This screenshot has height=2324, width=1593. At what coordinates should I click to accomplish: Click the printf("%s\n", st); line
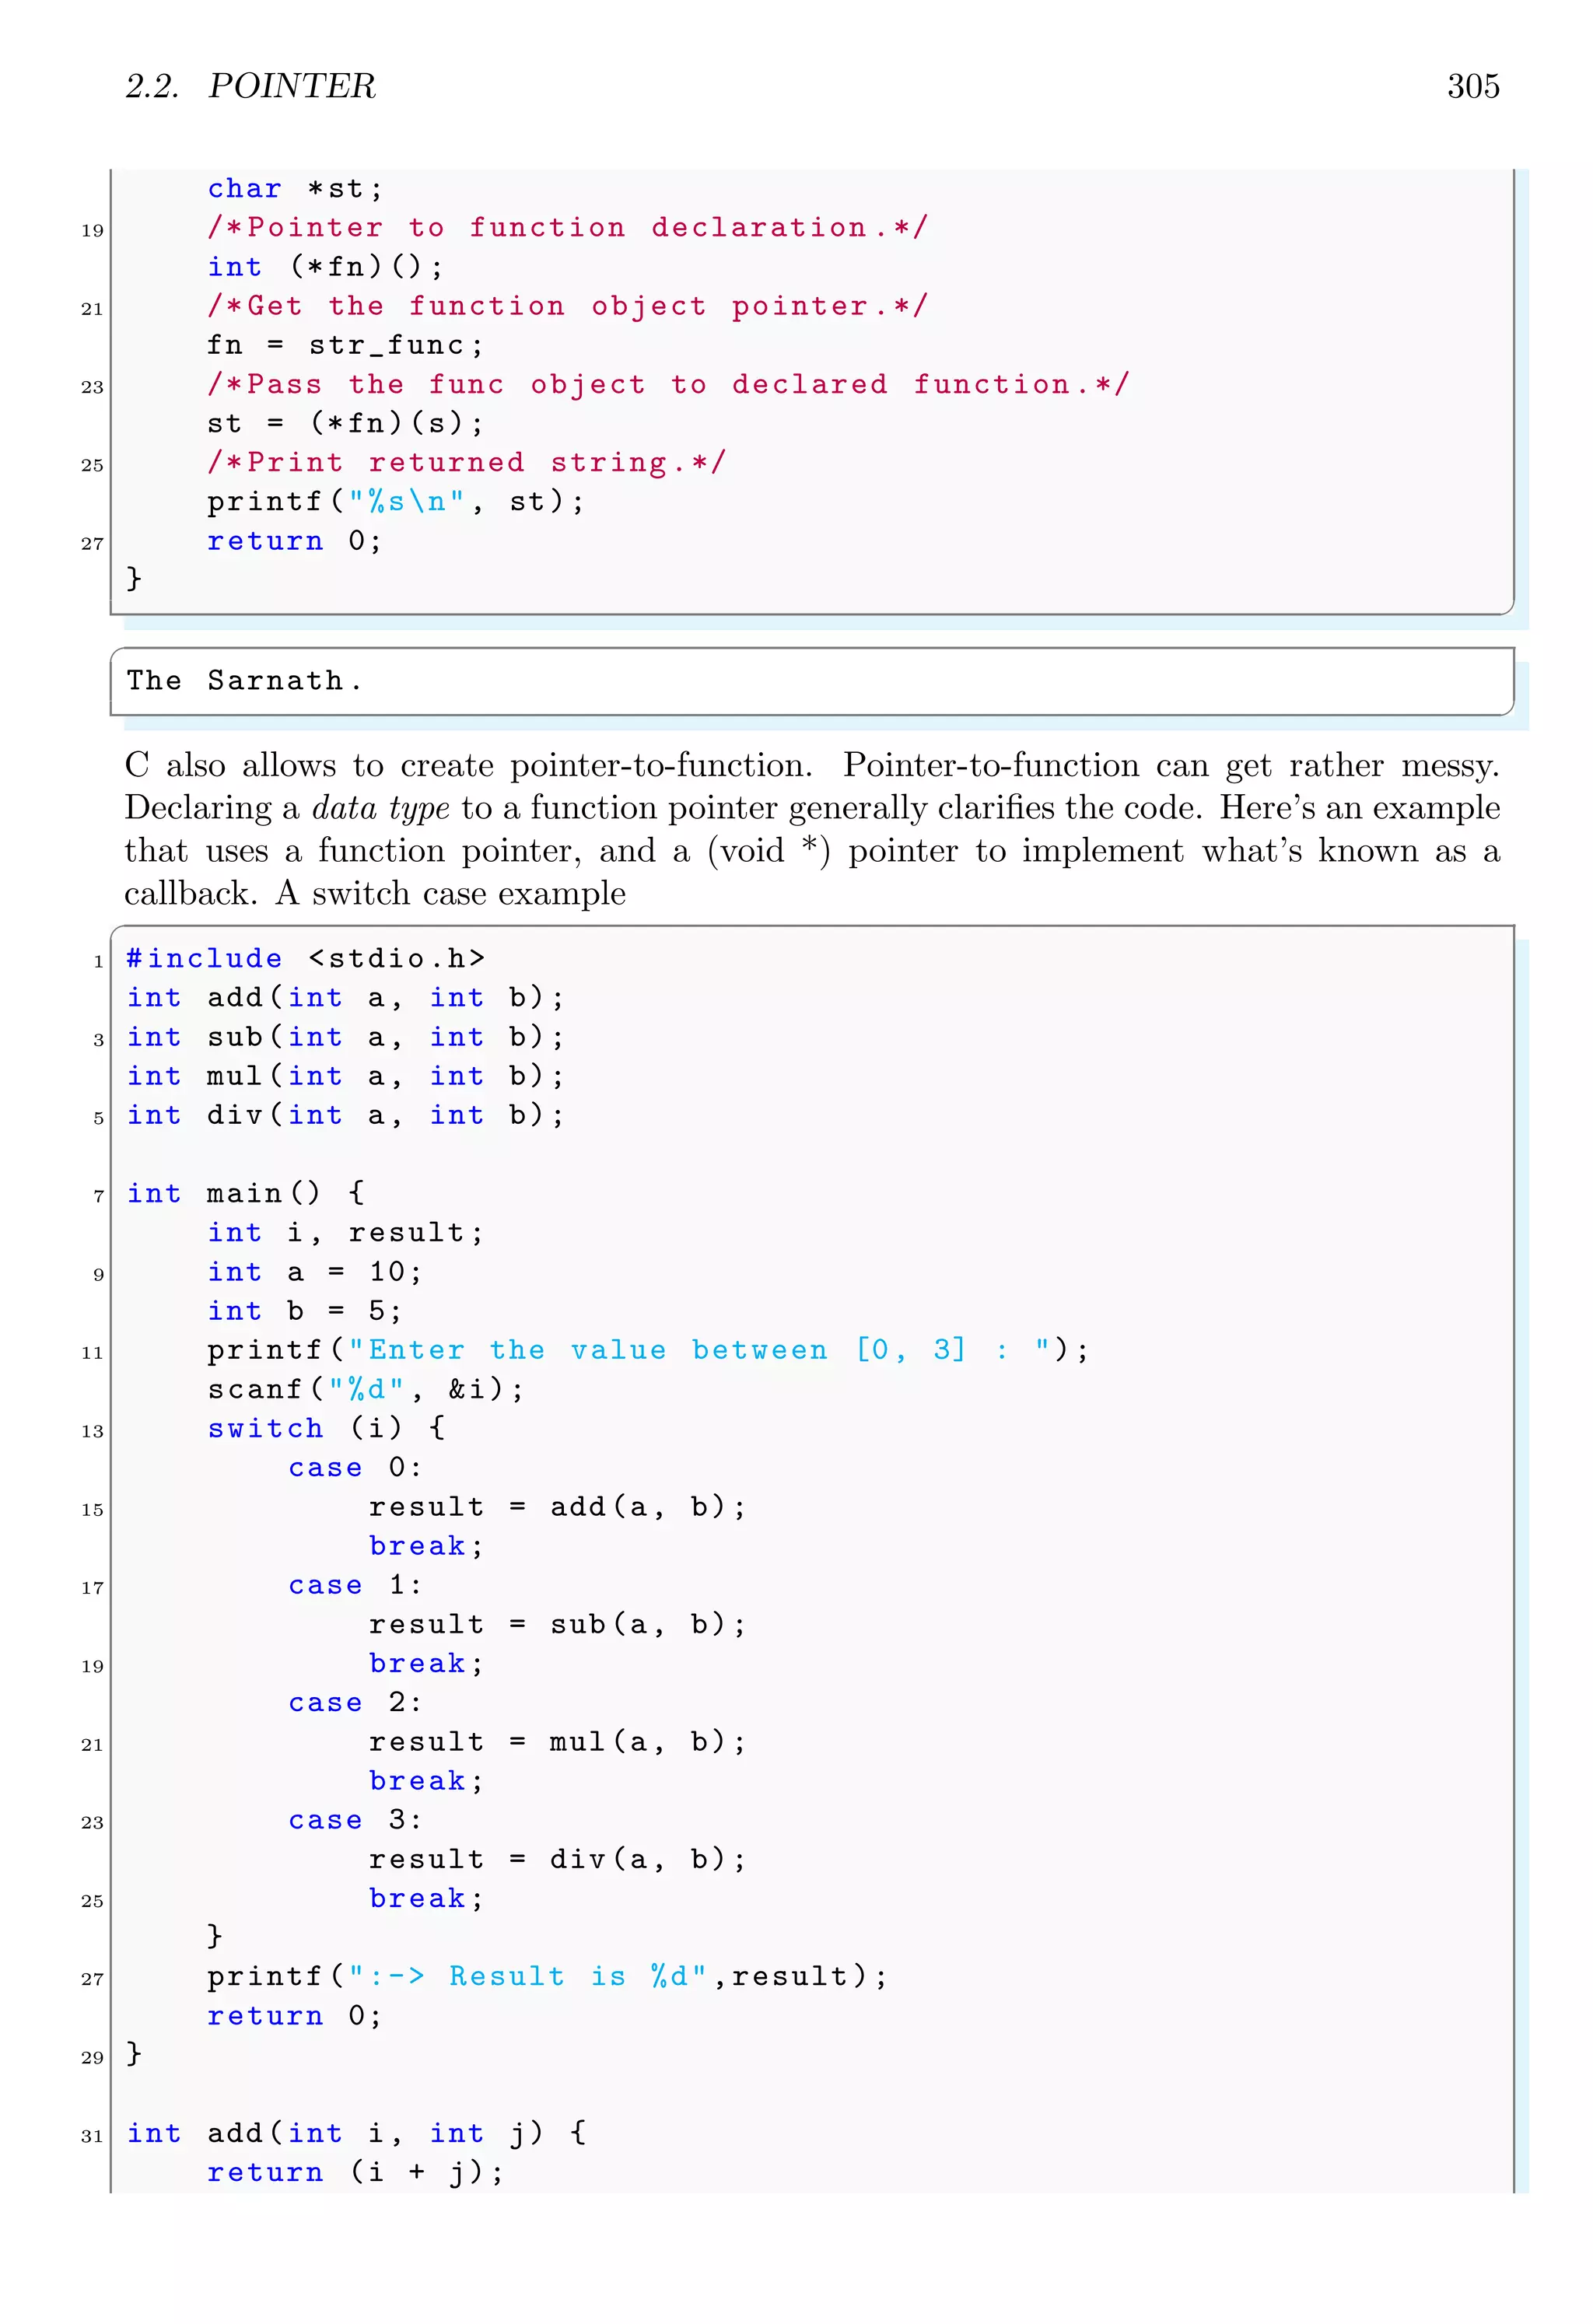(396, 500)
